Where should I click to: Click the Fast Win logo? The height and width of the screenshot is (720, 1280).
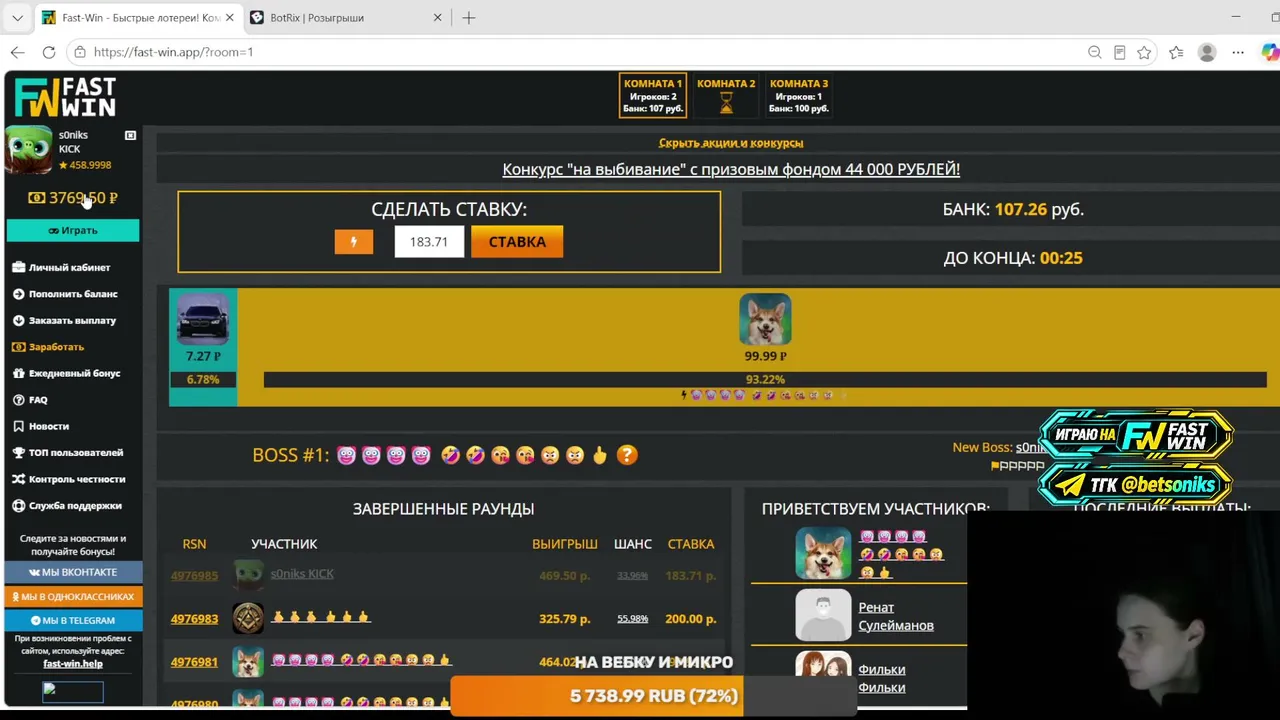click(x=65, y=98)
